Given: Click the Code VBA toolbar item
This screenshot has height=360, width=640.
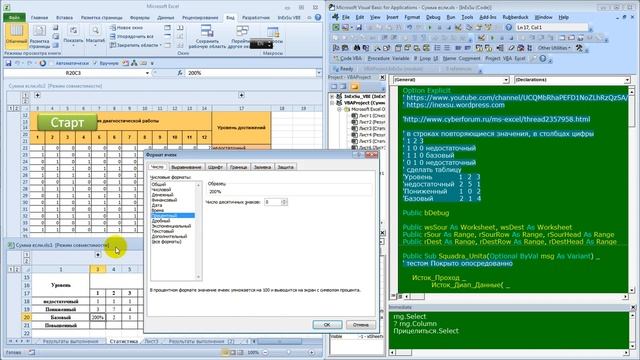Looking at the screenshot, I should point(347,59).
